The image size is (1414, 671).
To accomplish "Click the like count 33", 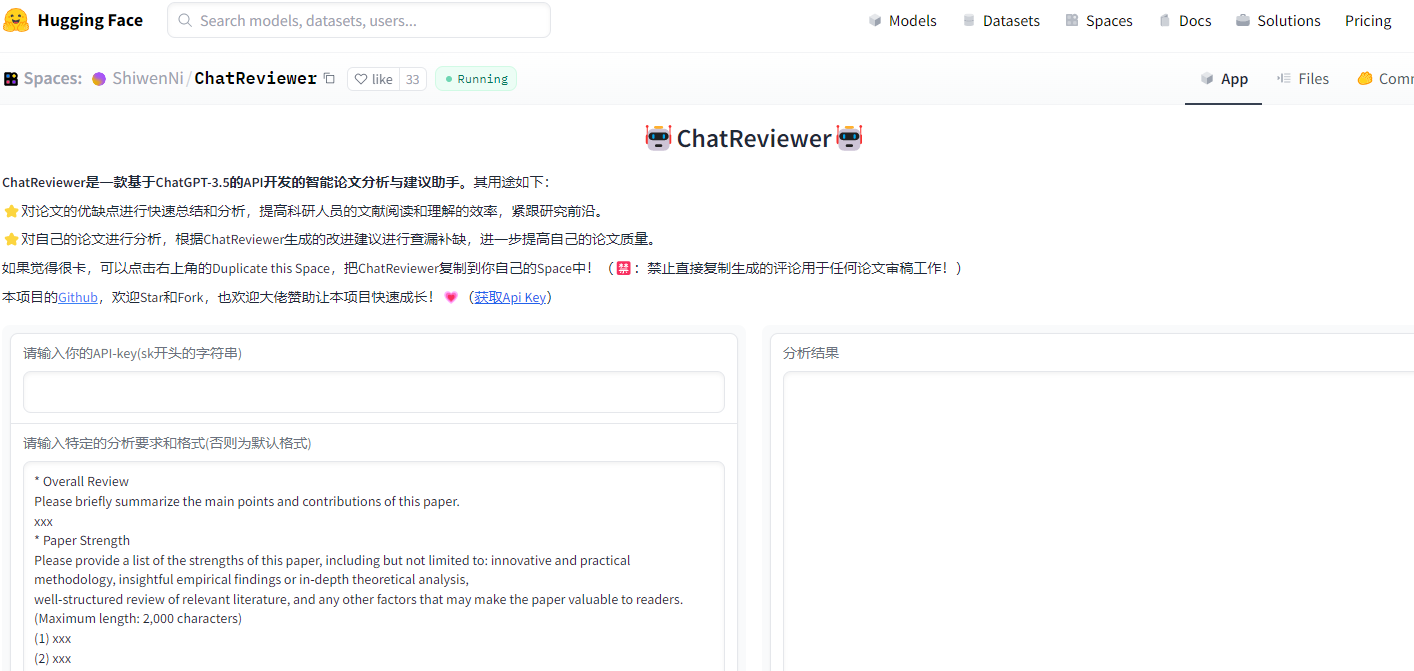I will (412, 79).
